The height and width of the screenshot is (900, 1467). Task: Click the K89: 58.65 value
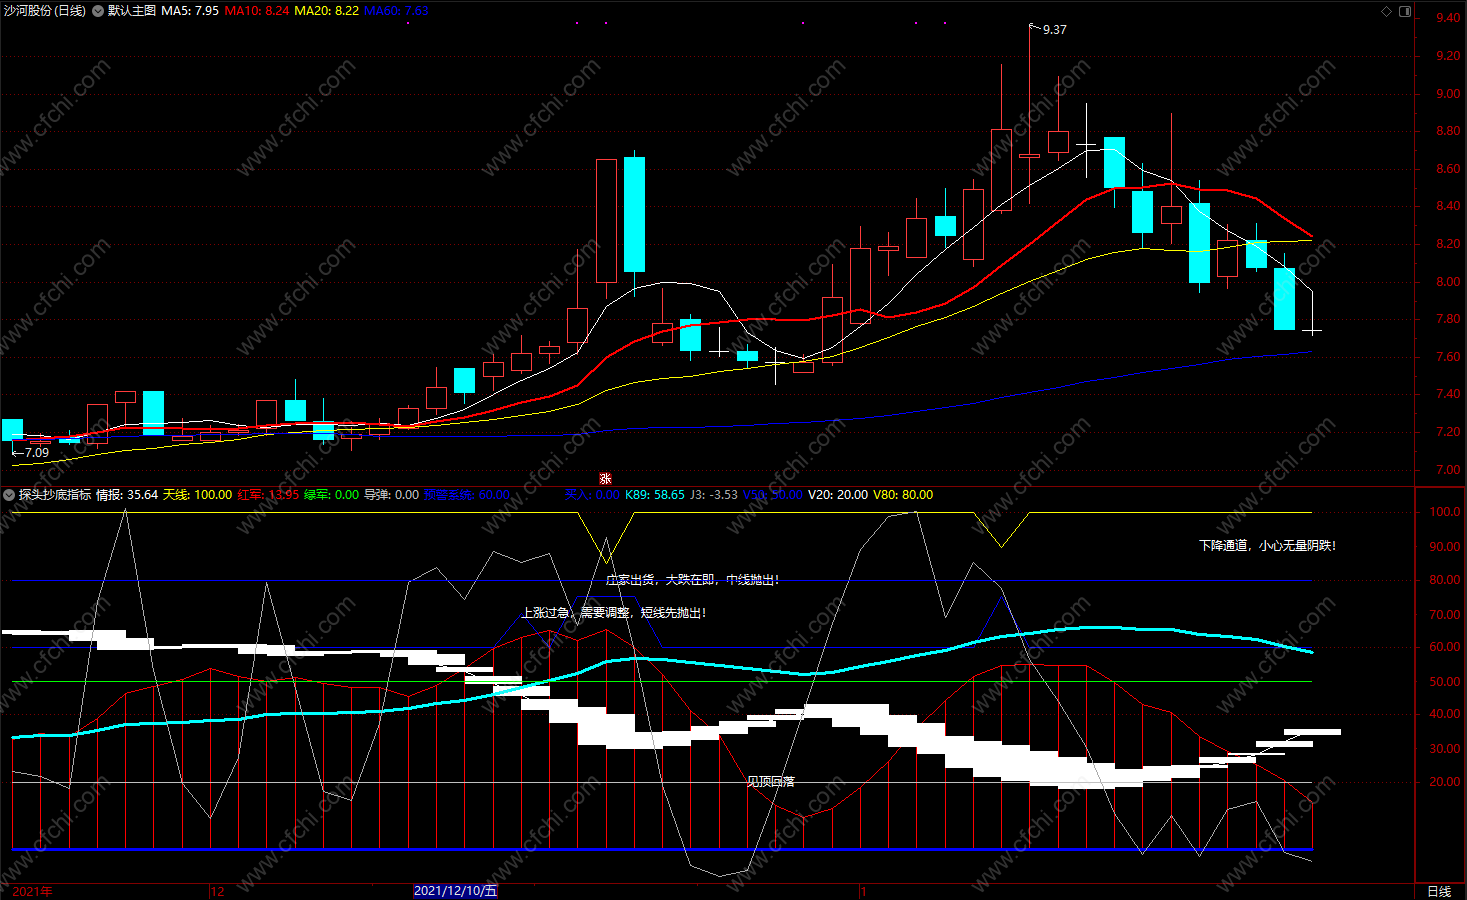(x=655, y=495)
